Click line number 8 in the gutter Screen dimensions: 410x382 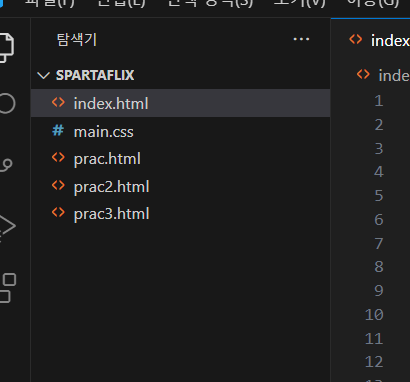point(379,267)
